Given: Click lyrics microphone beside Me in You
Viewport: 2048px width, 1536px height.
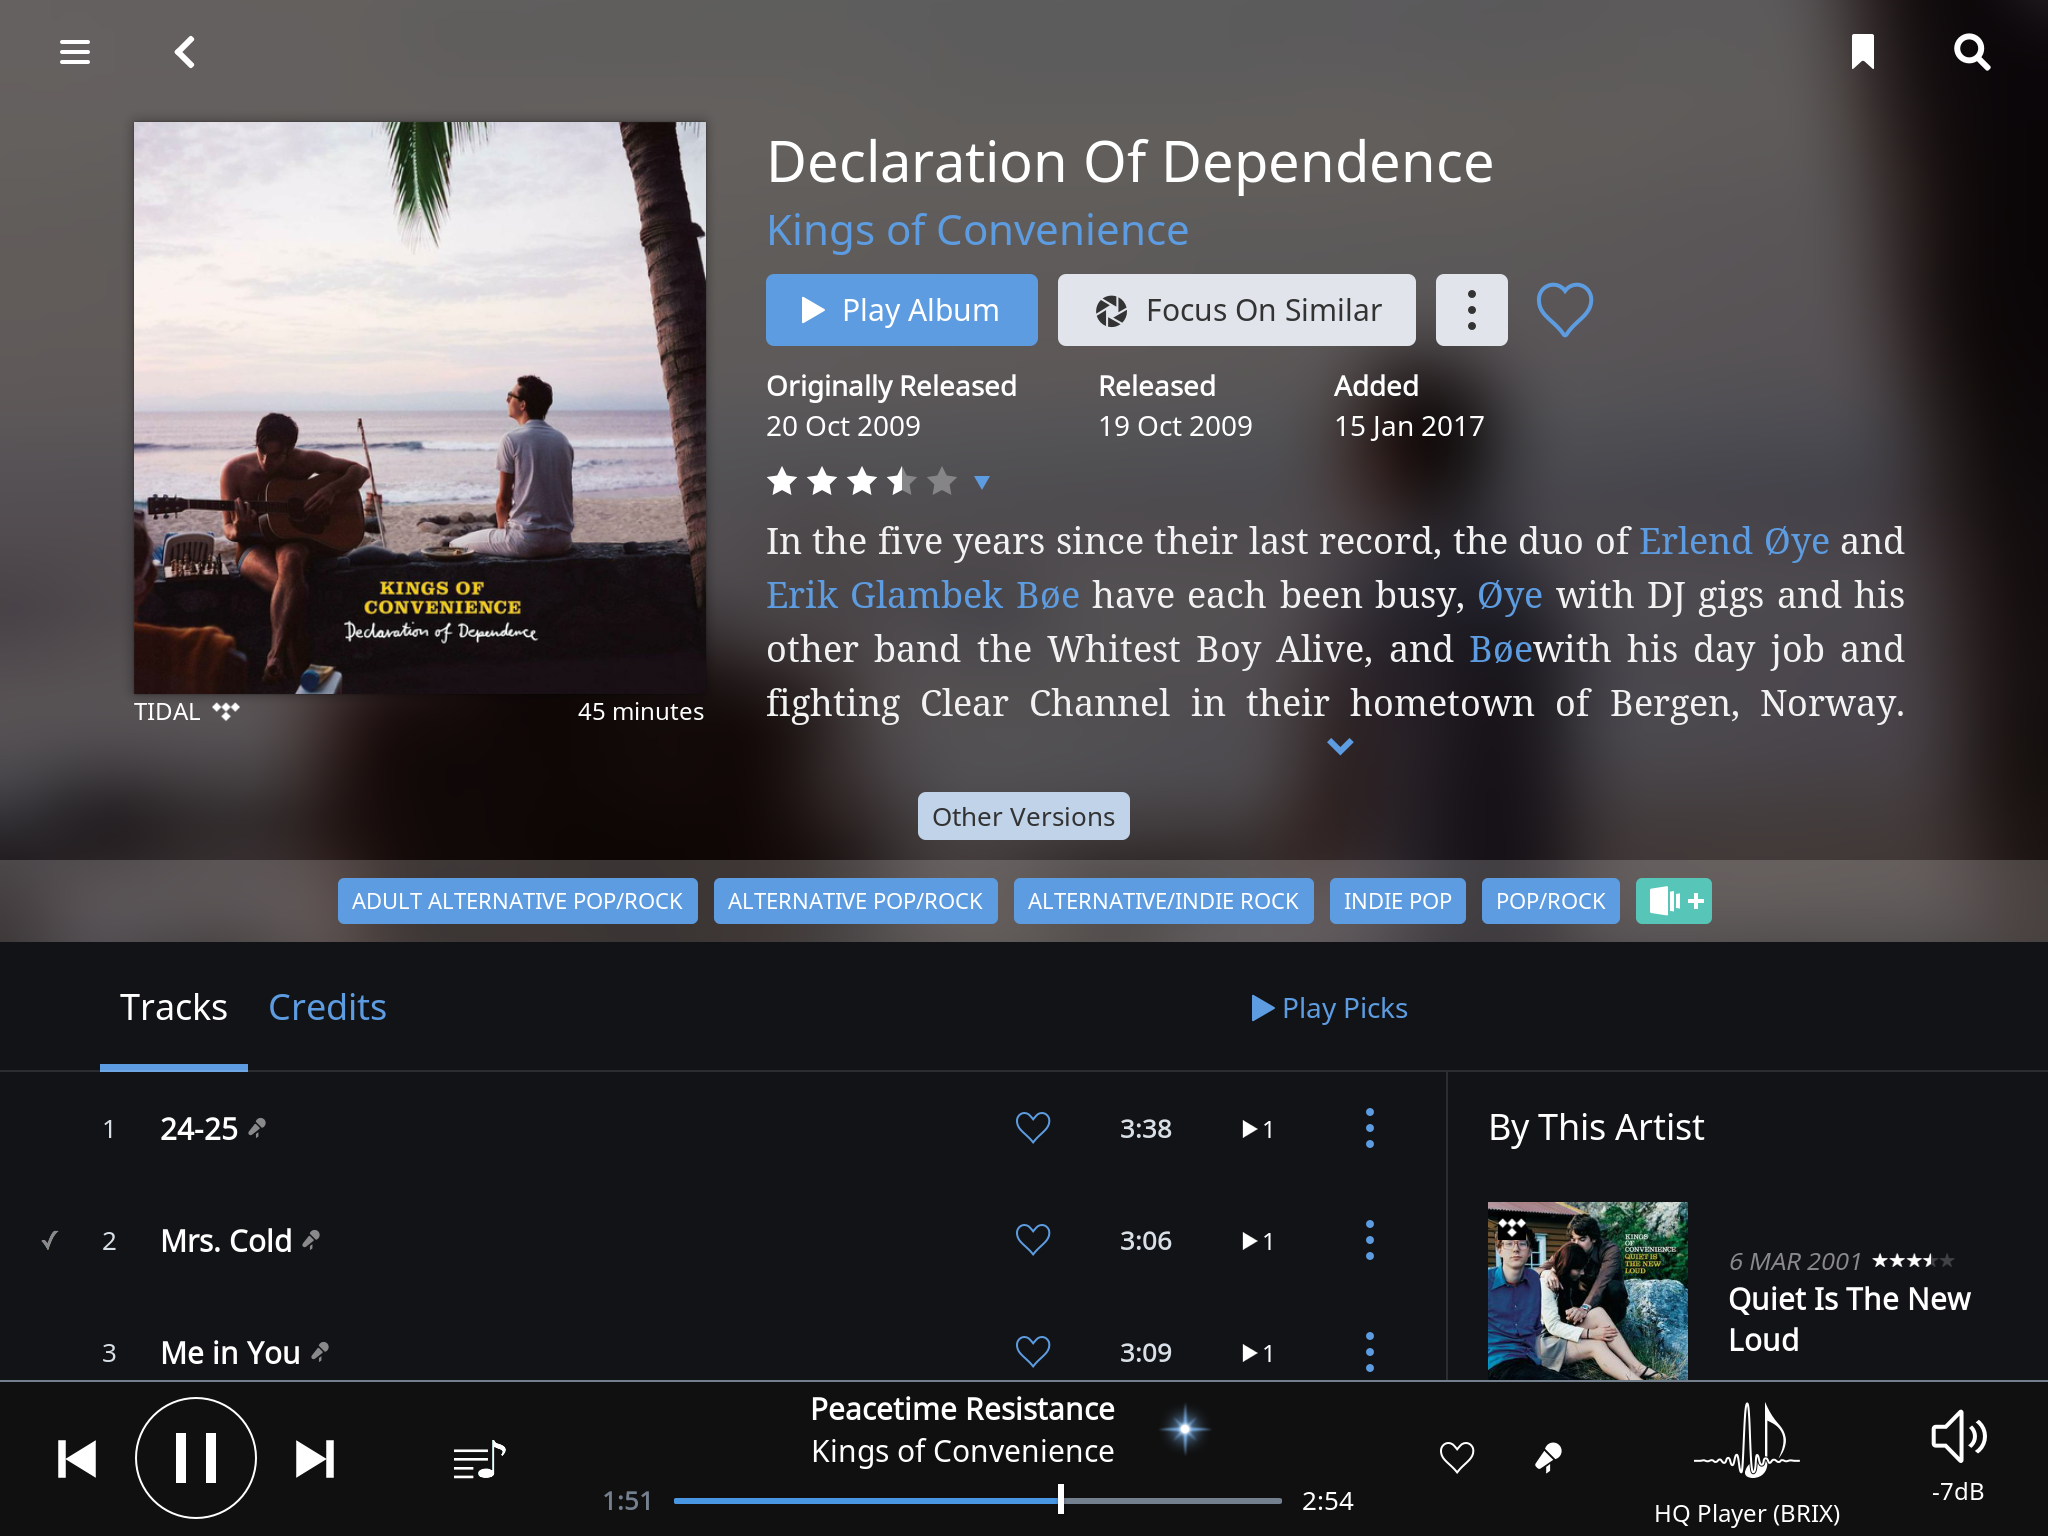Looking at the screenshot, I should point(320,1352).
